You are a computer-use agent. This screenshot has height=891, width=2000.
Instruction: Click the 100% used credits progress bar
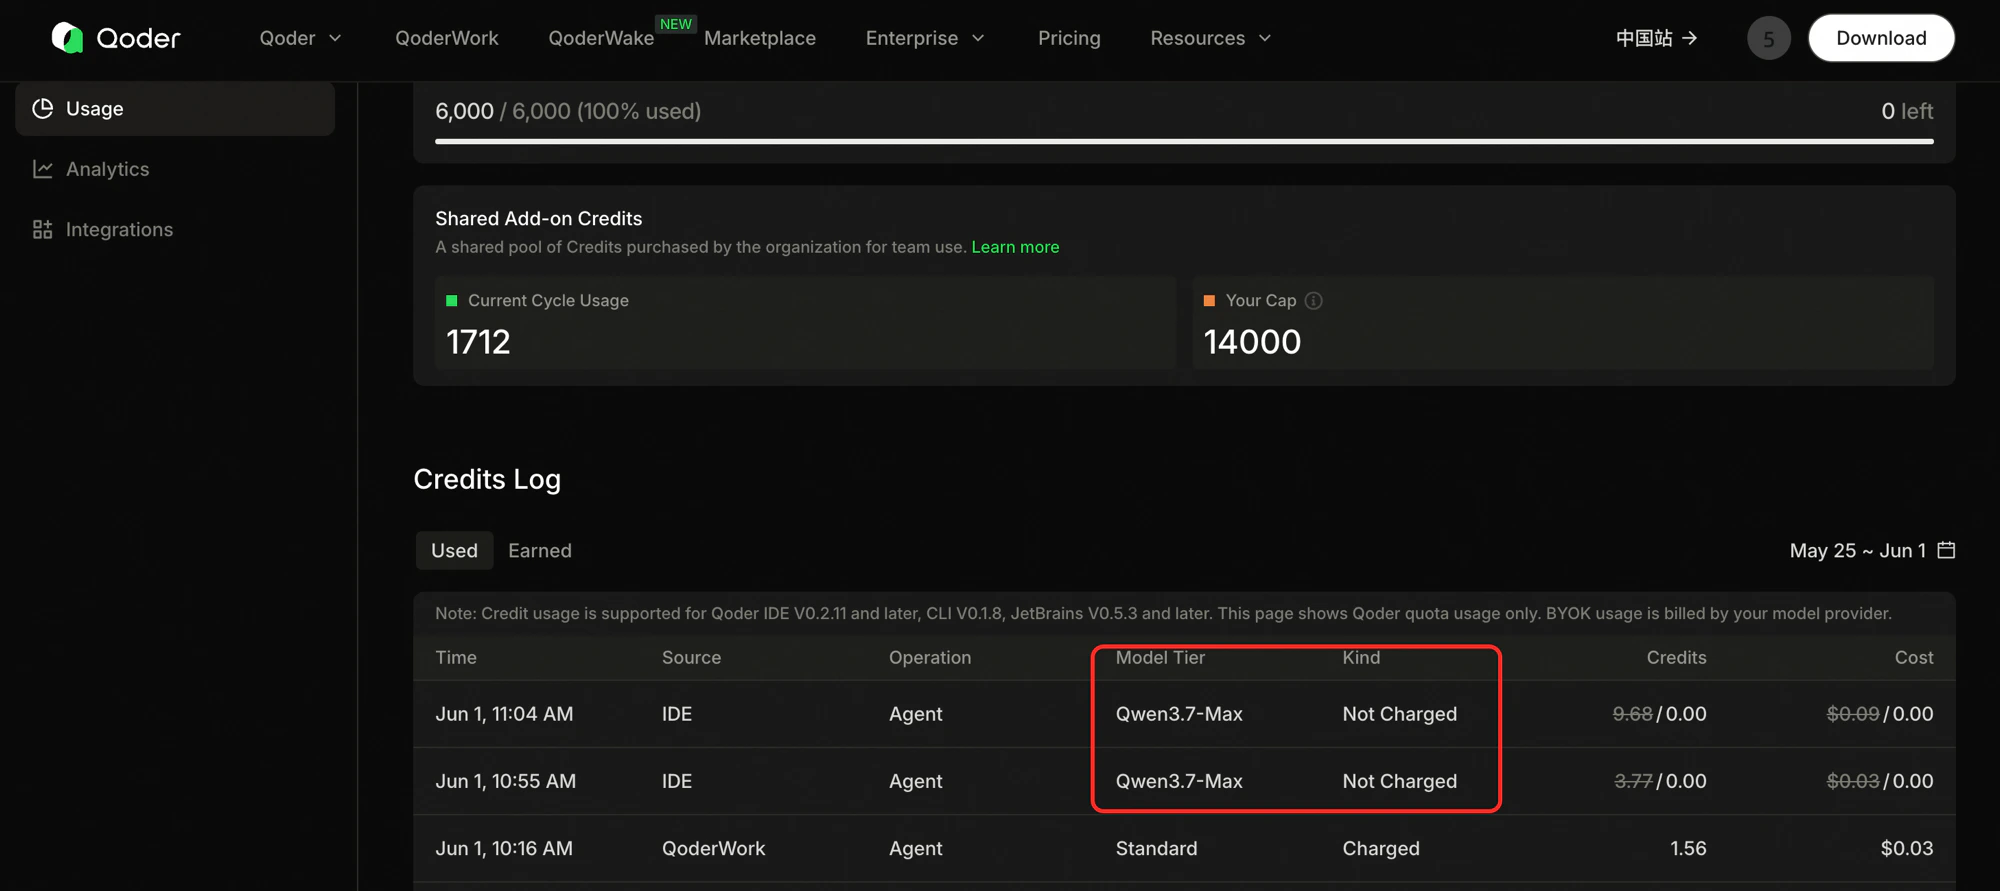click(1184, 141)
